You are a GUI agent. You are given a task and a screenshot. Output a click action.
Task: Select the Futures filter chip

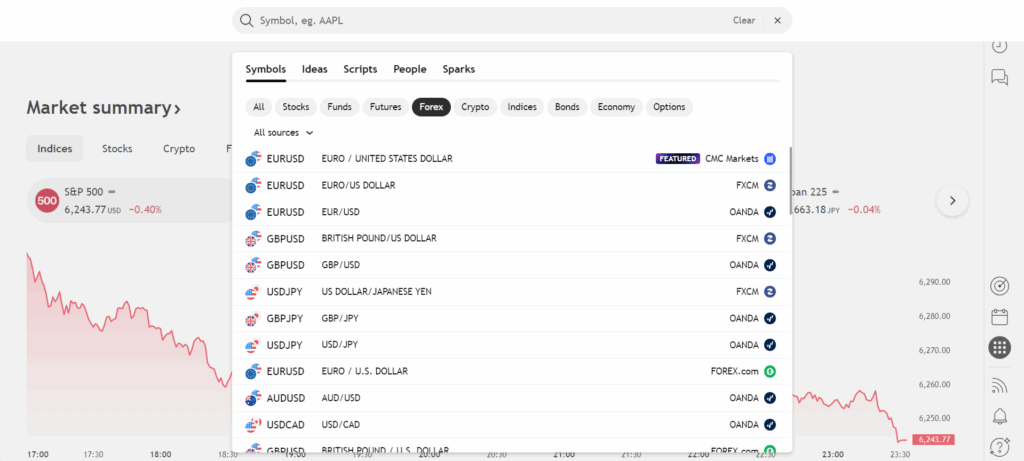[386, 107]
